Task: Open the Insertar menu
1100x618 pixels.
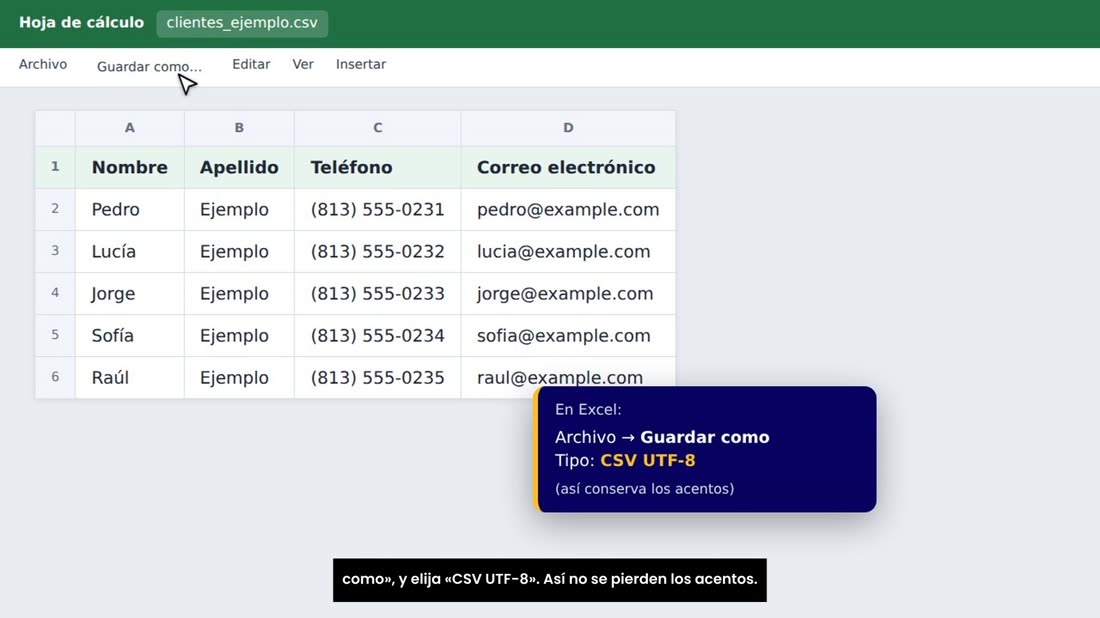Action: 361,65
